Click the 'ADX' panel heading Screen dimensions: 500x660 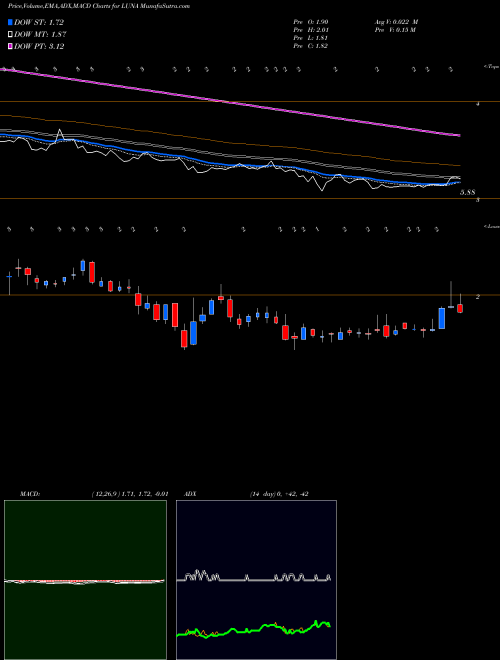click(x=190, y=494)
